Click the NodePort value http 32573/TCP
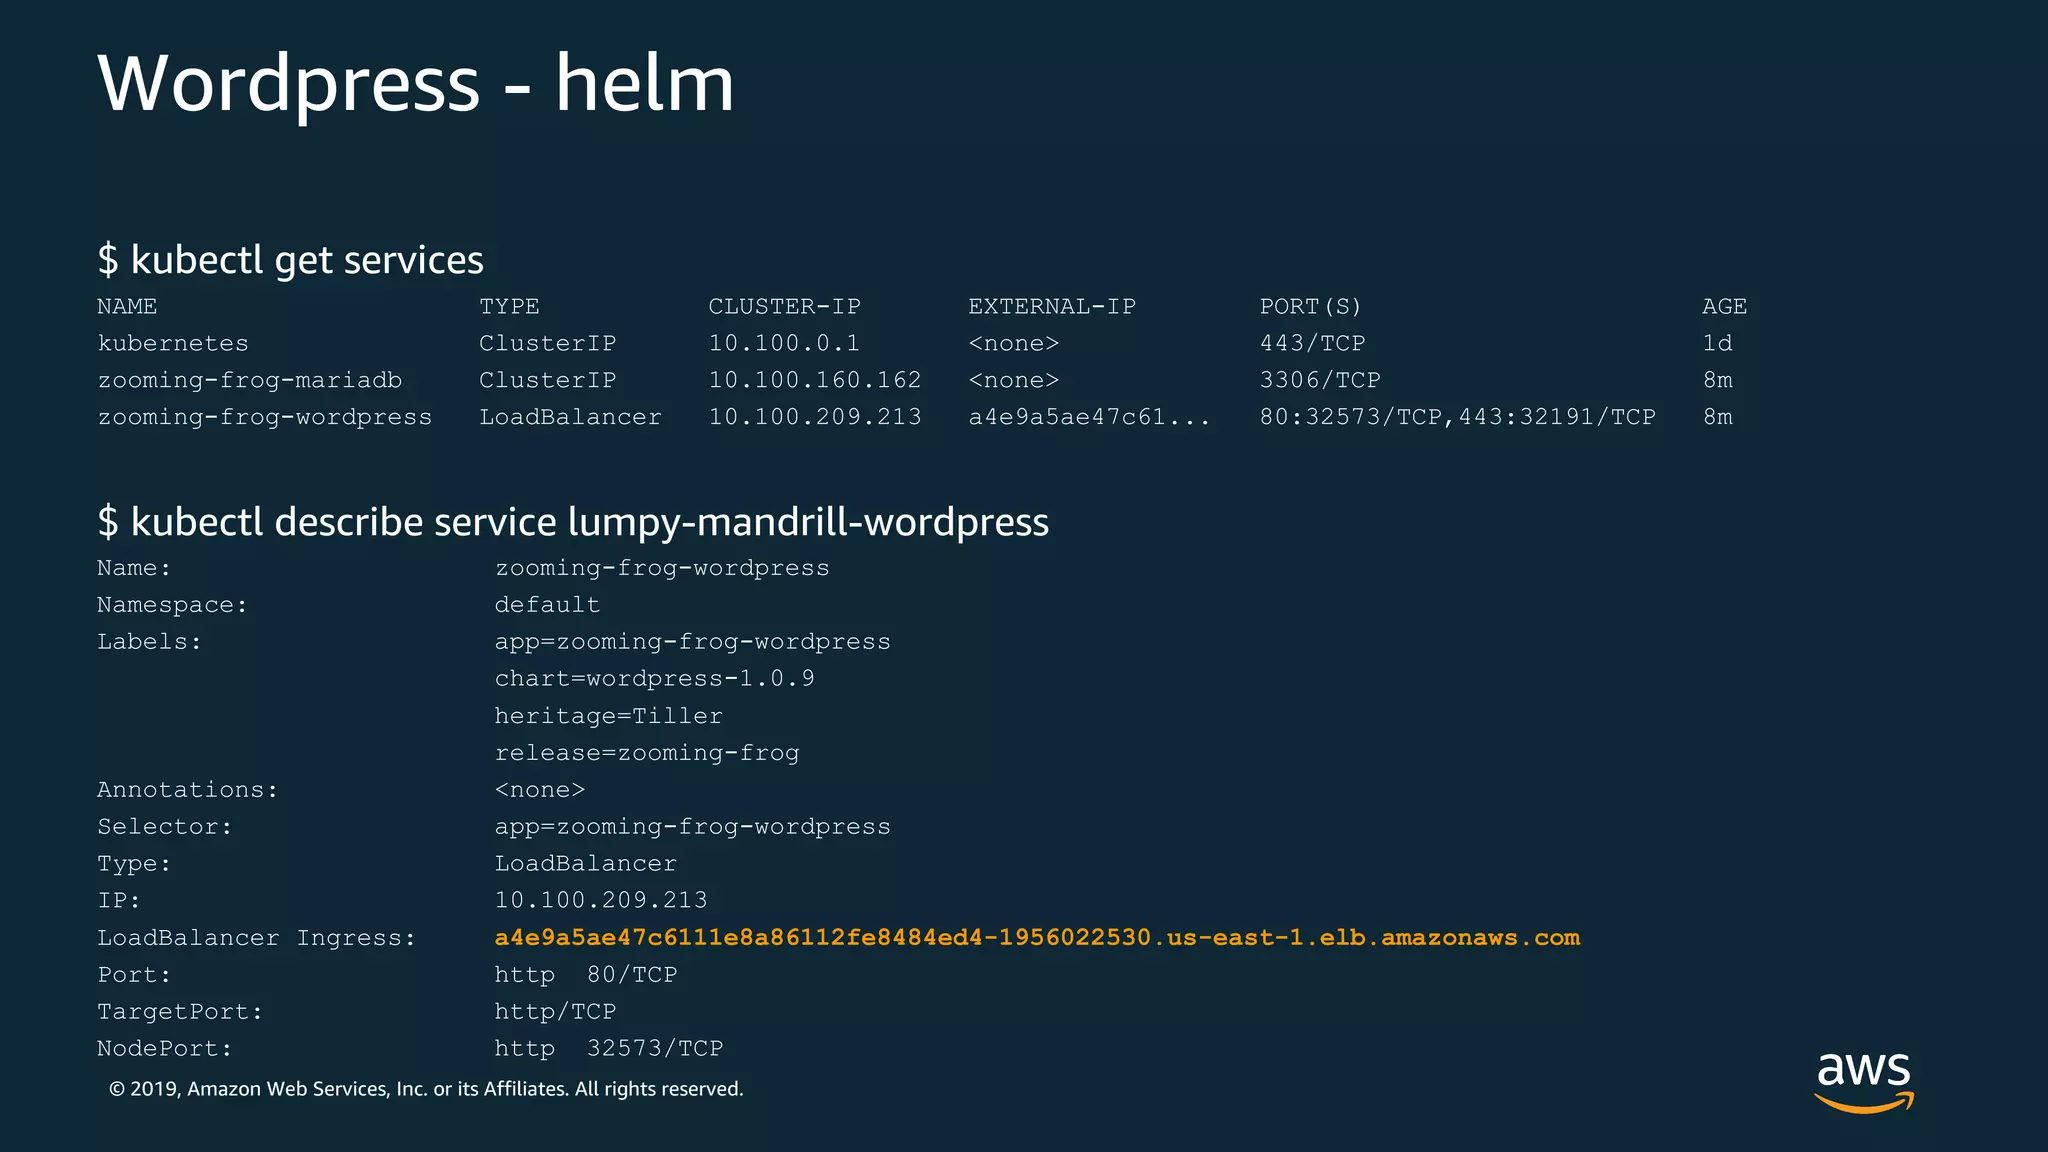Viewport: 2048px width, 1152px height. coord(608,1049)
